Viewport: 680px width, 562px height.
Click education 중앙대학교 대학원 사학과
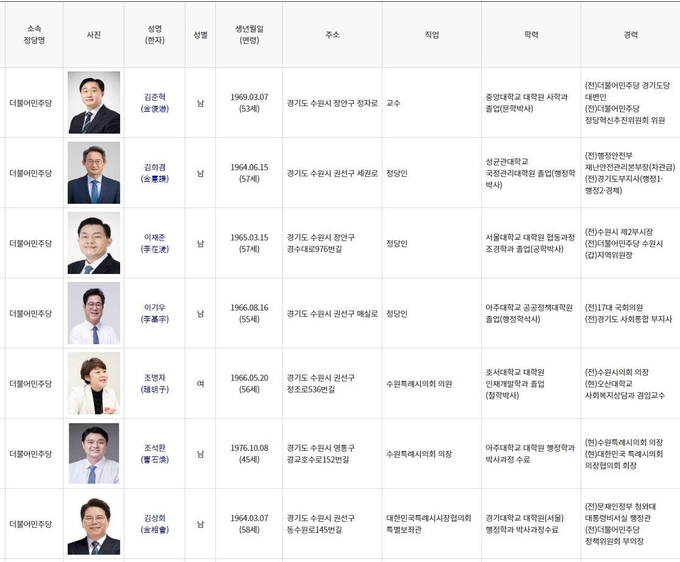[x=526, y=97]
